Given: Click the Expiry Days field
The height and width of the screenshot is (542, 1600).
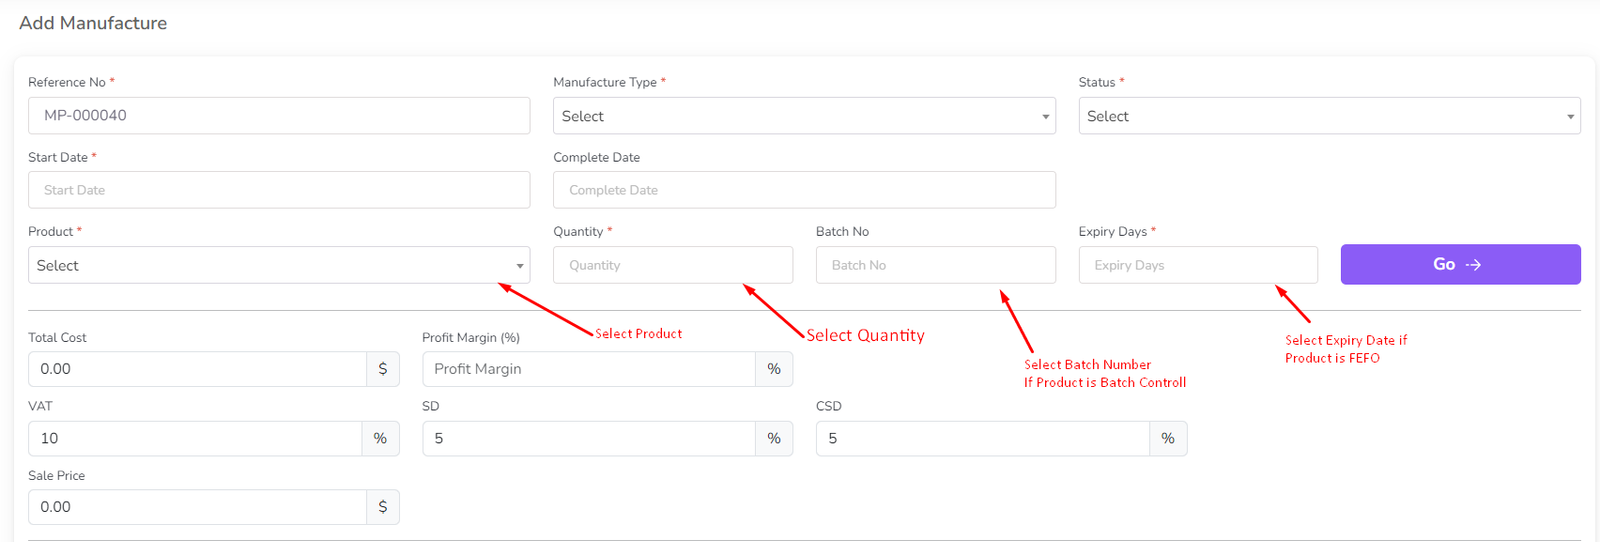Looking at the screenshot, I should click(x=1197, y=265).
